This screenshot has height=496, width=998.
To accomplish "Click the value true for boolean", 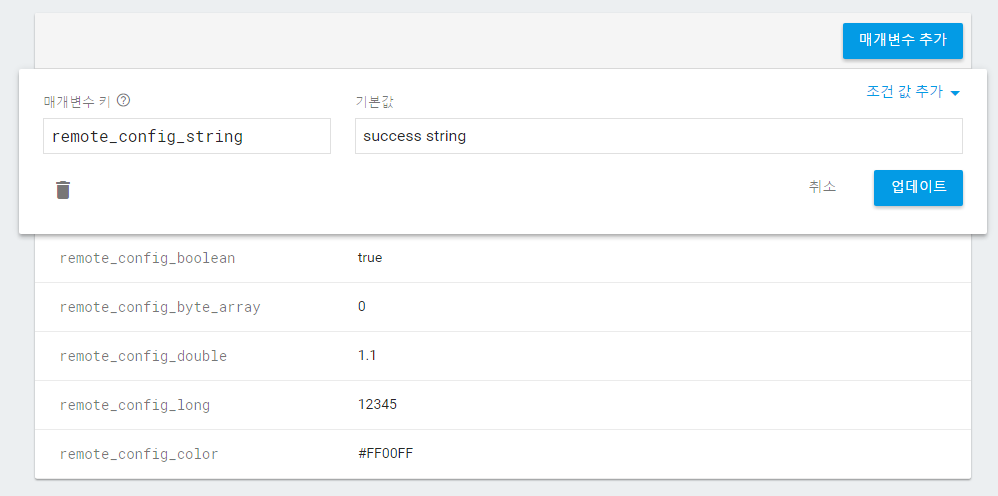I will coord(370,258).
